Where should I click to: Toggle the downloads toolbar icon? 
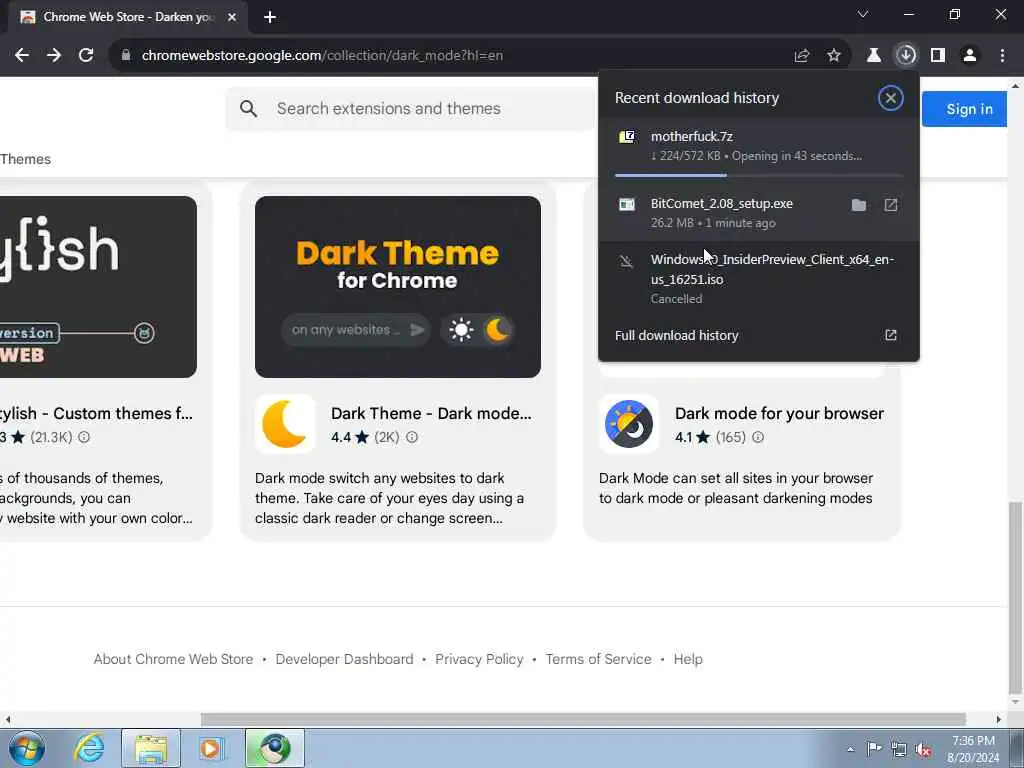point(906,56)
